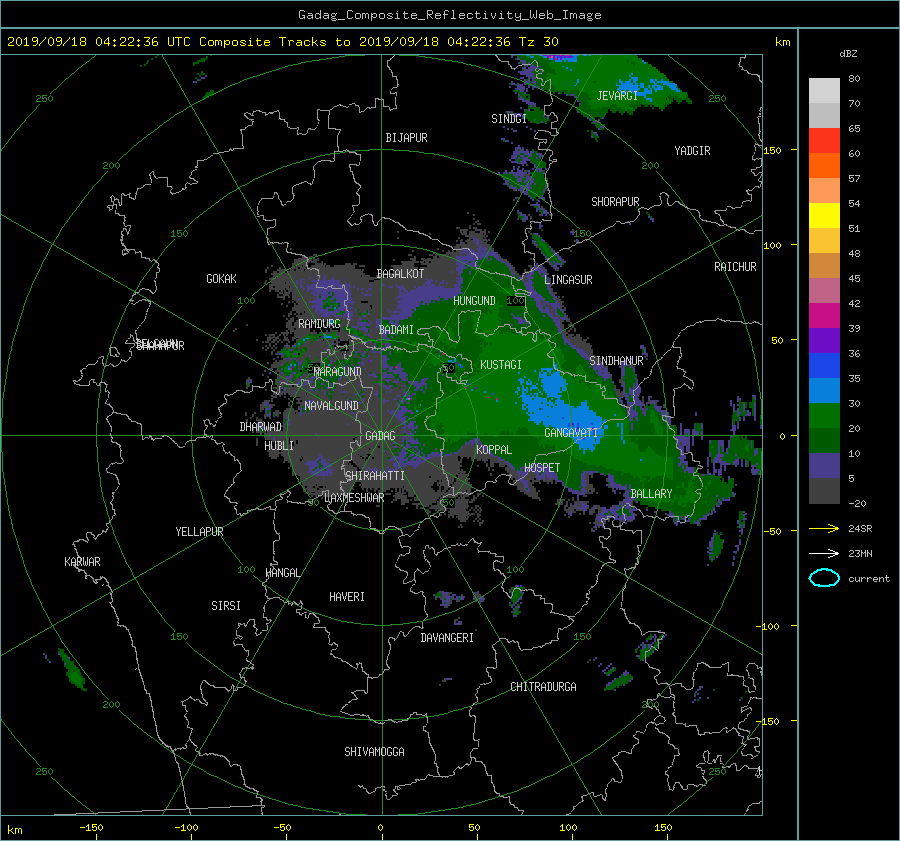Click the HAVERI city label
The height and width of the screenshot is (841, 900).
pyautogui.click(x=347, y=597)
